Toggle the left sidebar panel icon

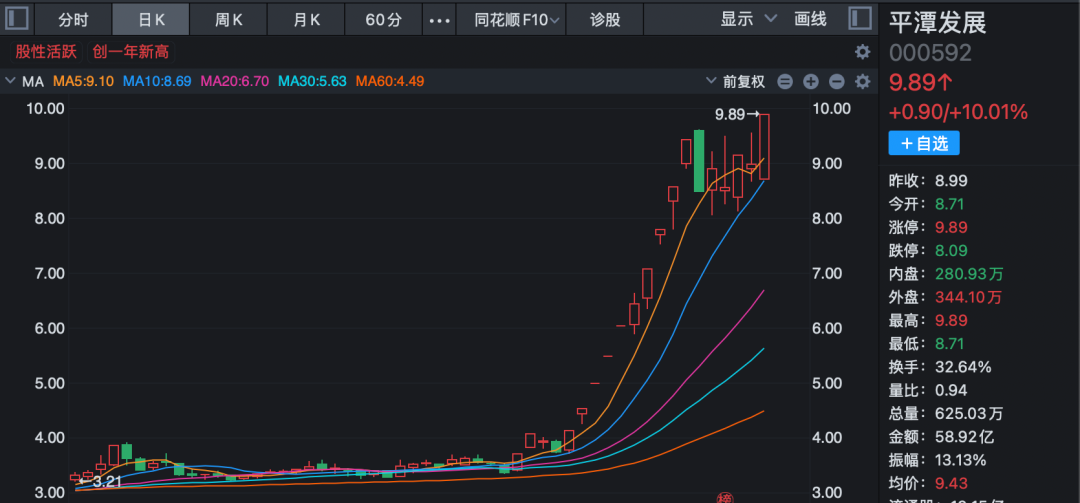pos(17,19)
